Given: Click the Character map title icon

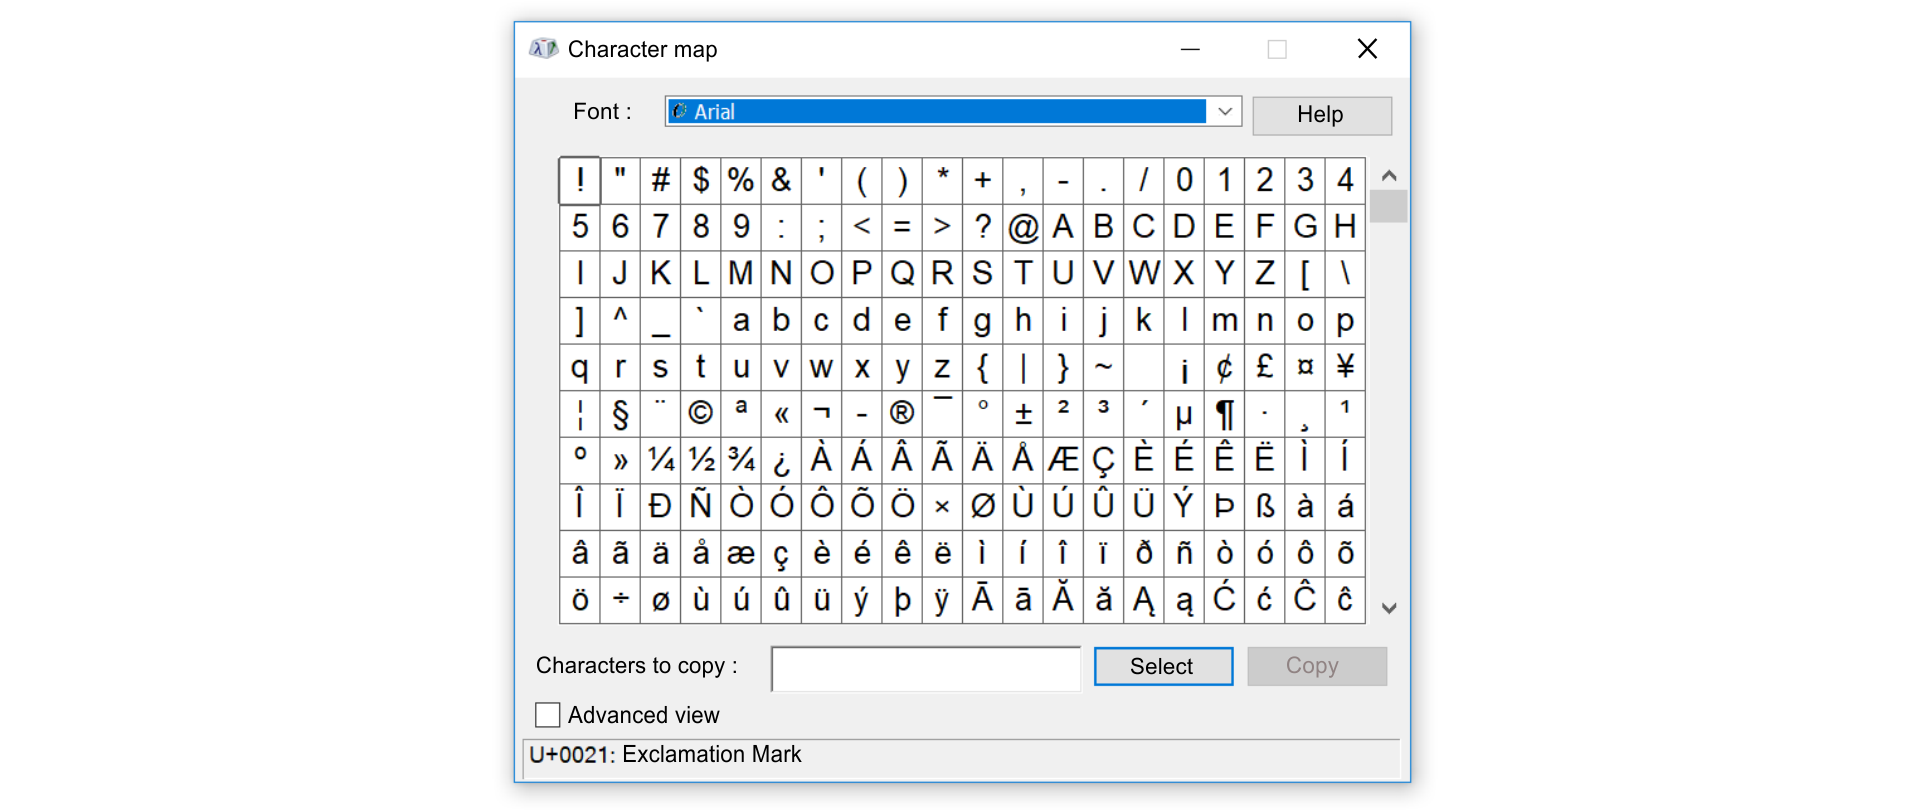Looking at the screenshot, I should click(x=544, y=49).
